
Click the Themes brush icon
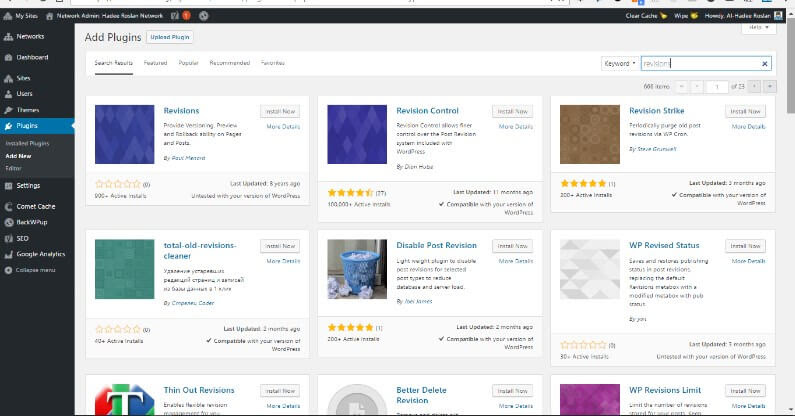click(x=9, y=110)
